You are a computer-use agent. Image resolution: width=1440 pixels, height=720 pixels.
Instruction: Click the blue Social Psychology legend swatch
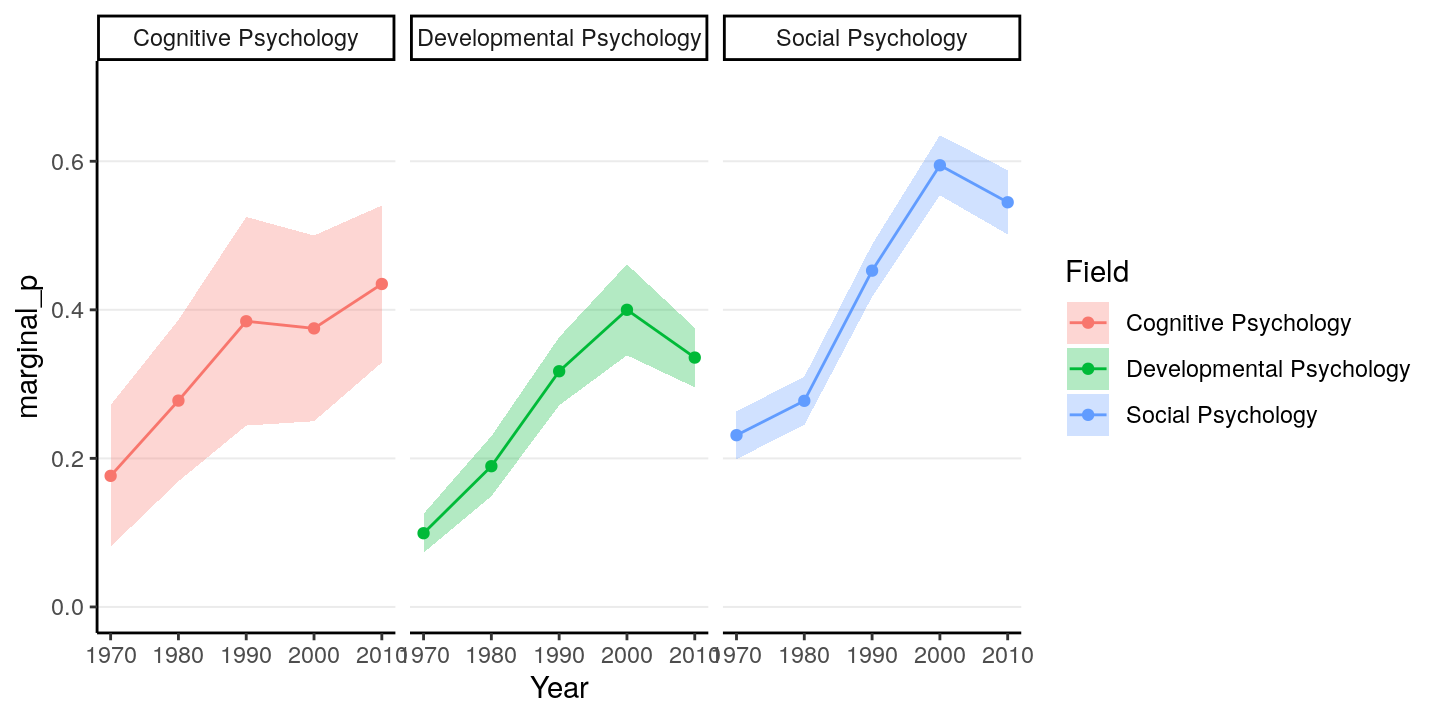pos(1088,415)
